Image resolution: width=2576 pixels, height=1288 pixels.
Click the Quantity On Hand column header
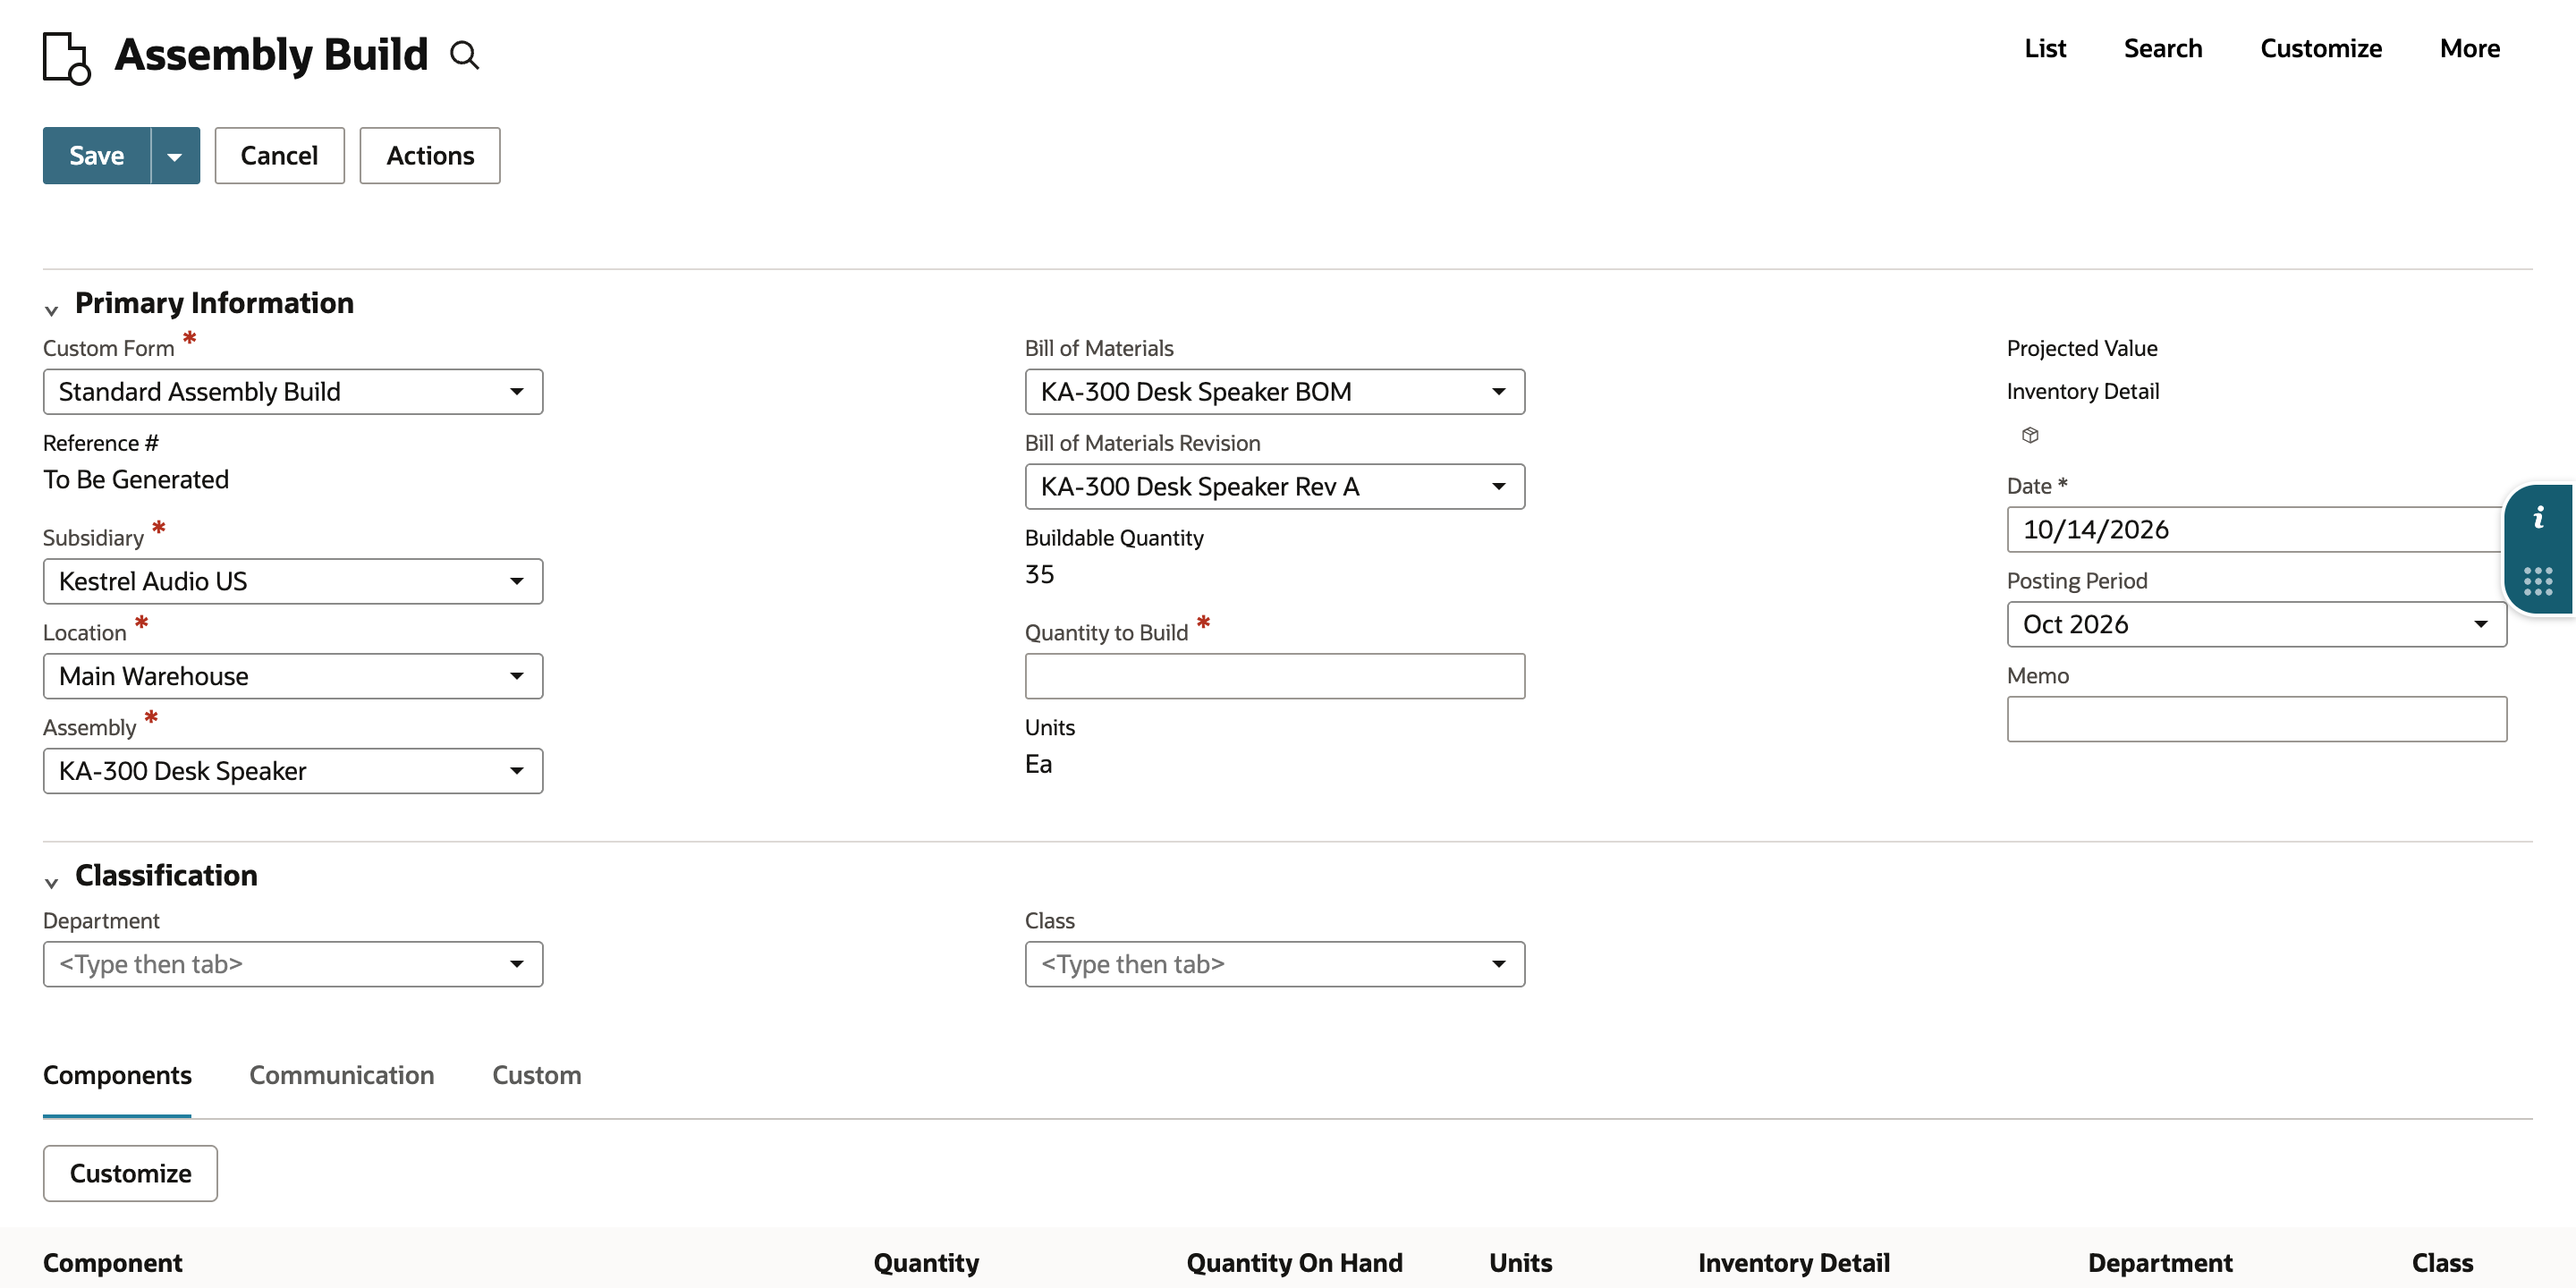[x=1294, y=1263]
